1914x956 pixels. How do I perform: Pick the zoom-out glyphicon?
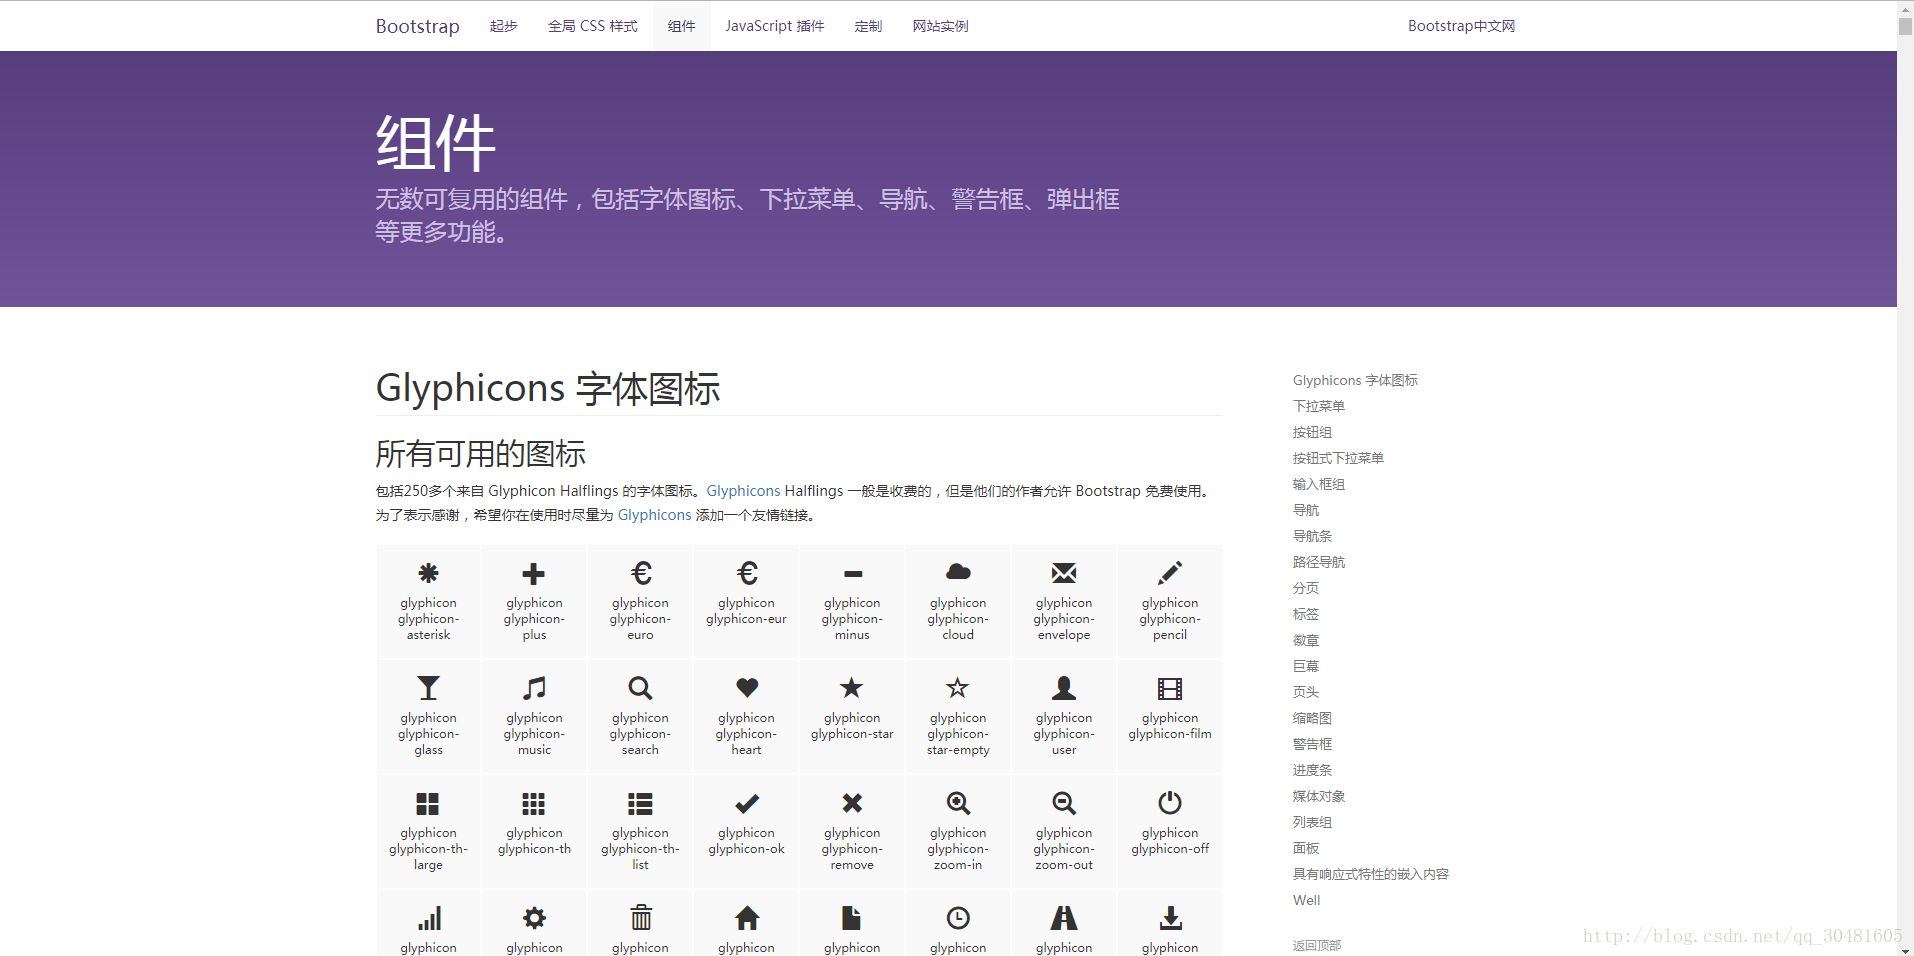1064,803
